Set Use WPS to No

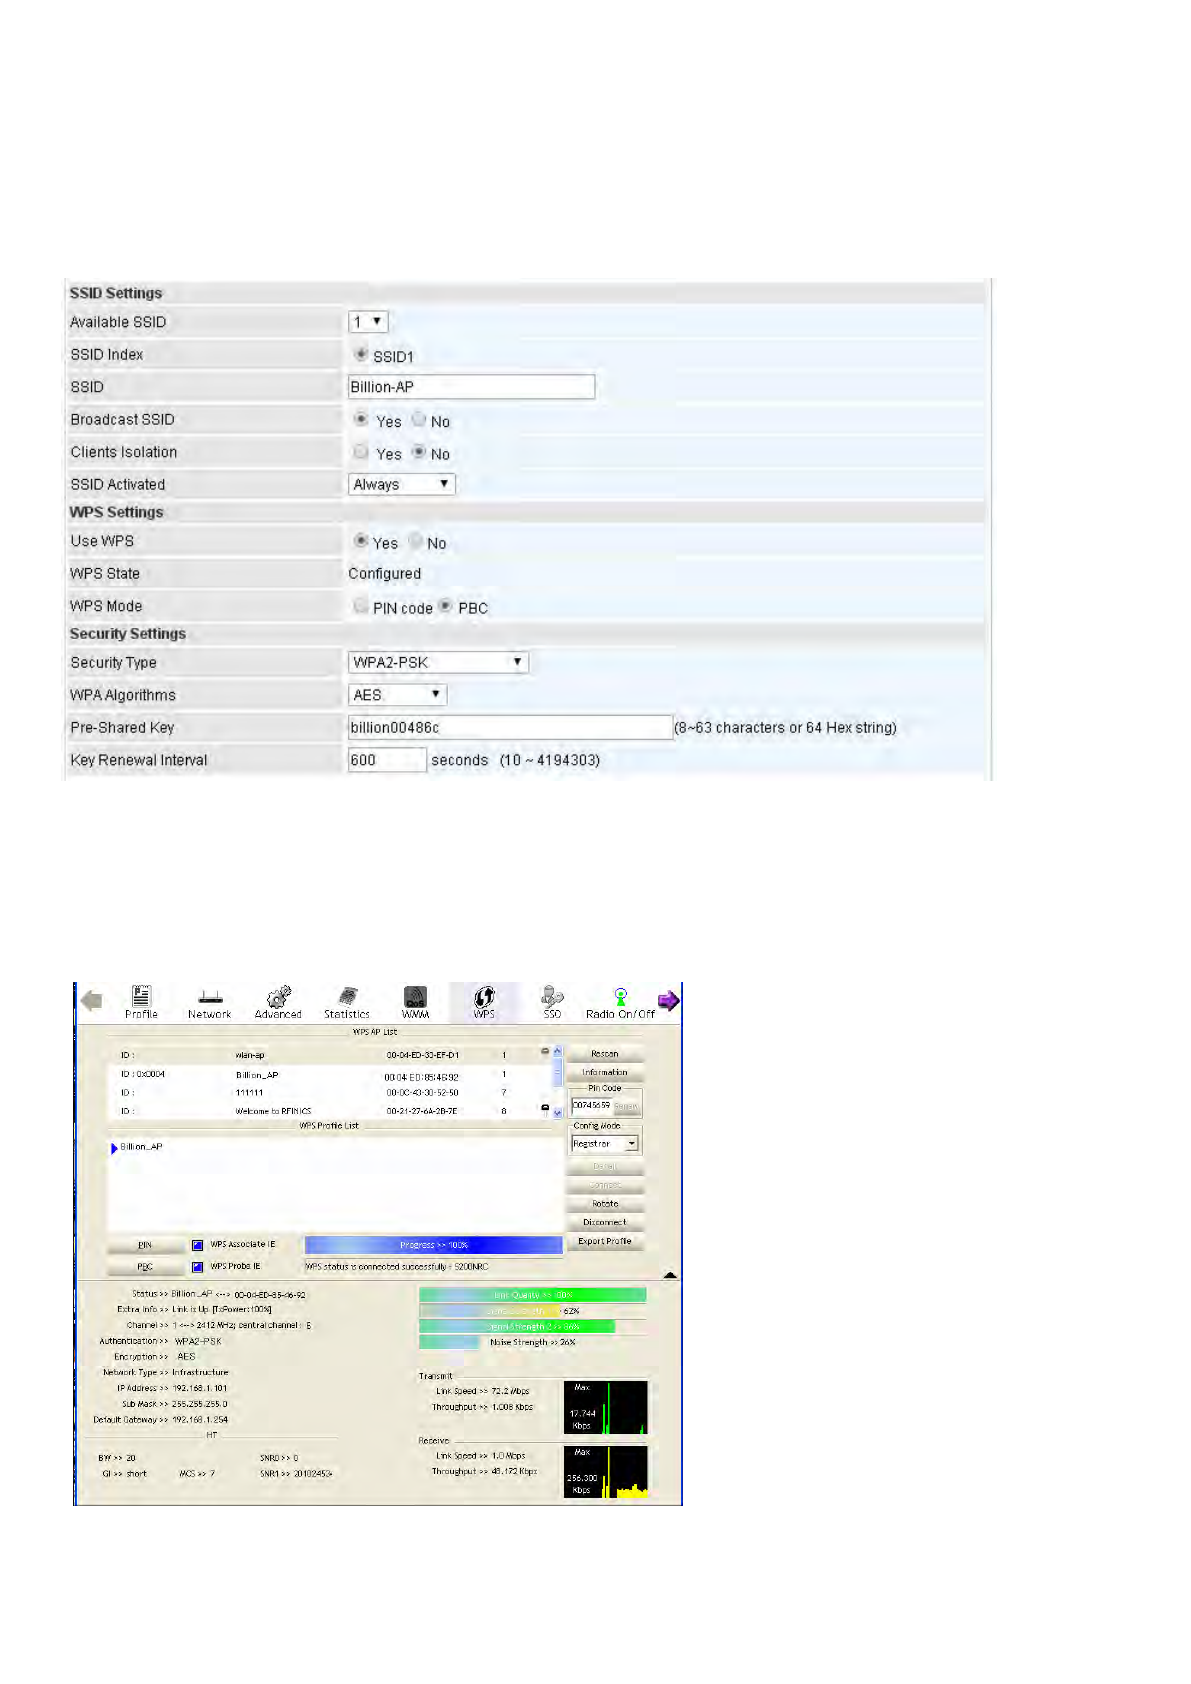[x=415, y=540]
